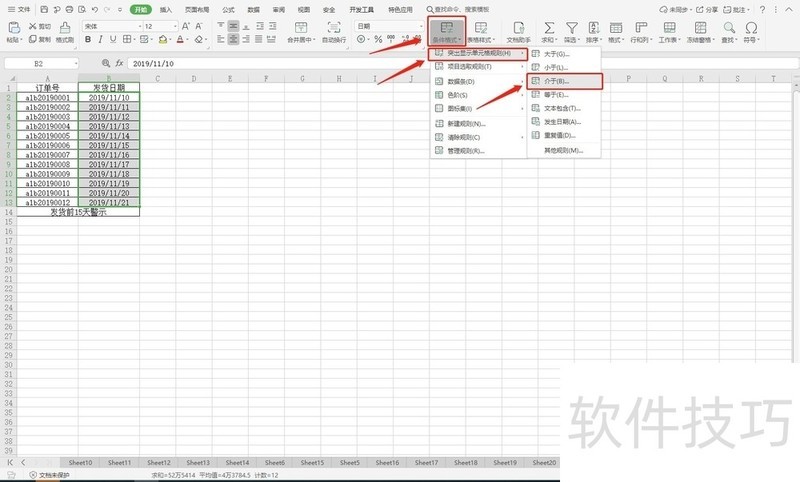The image size is (800, 482).
Task: Toggle Italic formatting
Action: [101, 39]
